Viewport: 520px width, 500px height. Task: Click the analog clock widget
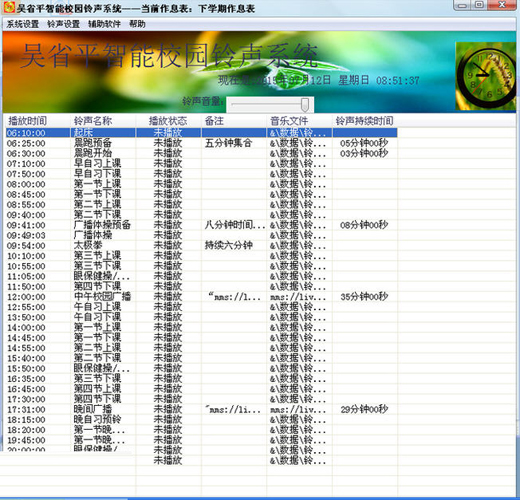pyautogui.click(x=486, y=76)
